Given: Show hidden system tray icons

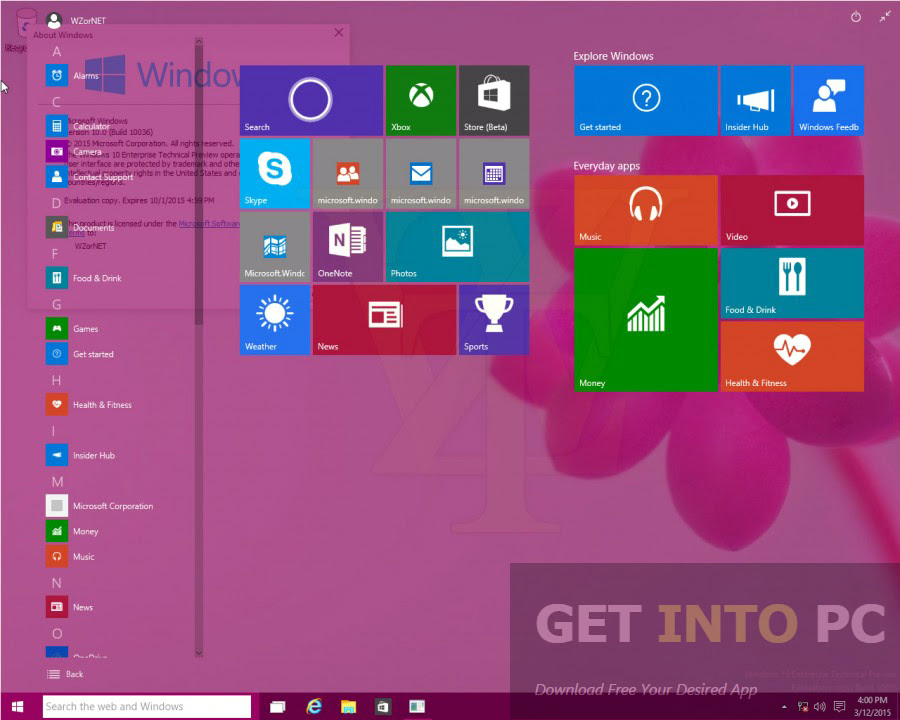Looking at the screenshot, I should [x=784, y=707].
